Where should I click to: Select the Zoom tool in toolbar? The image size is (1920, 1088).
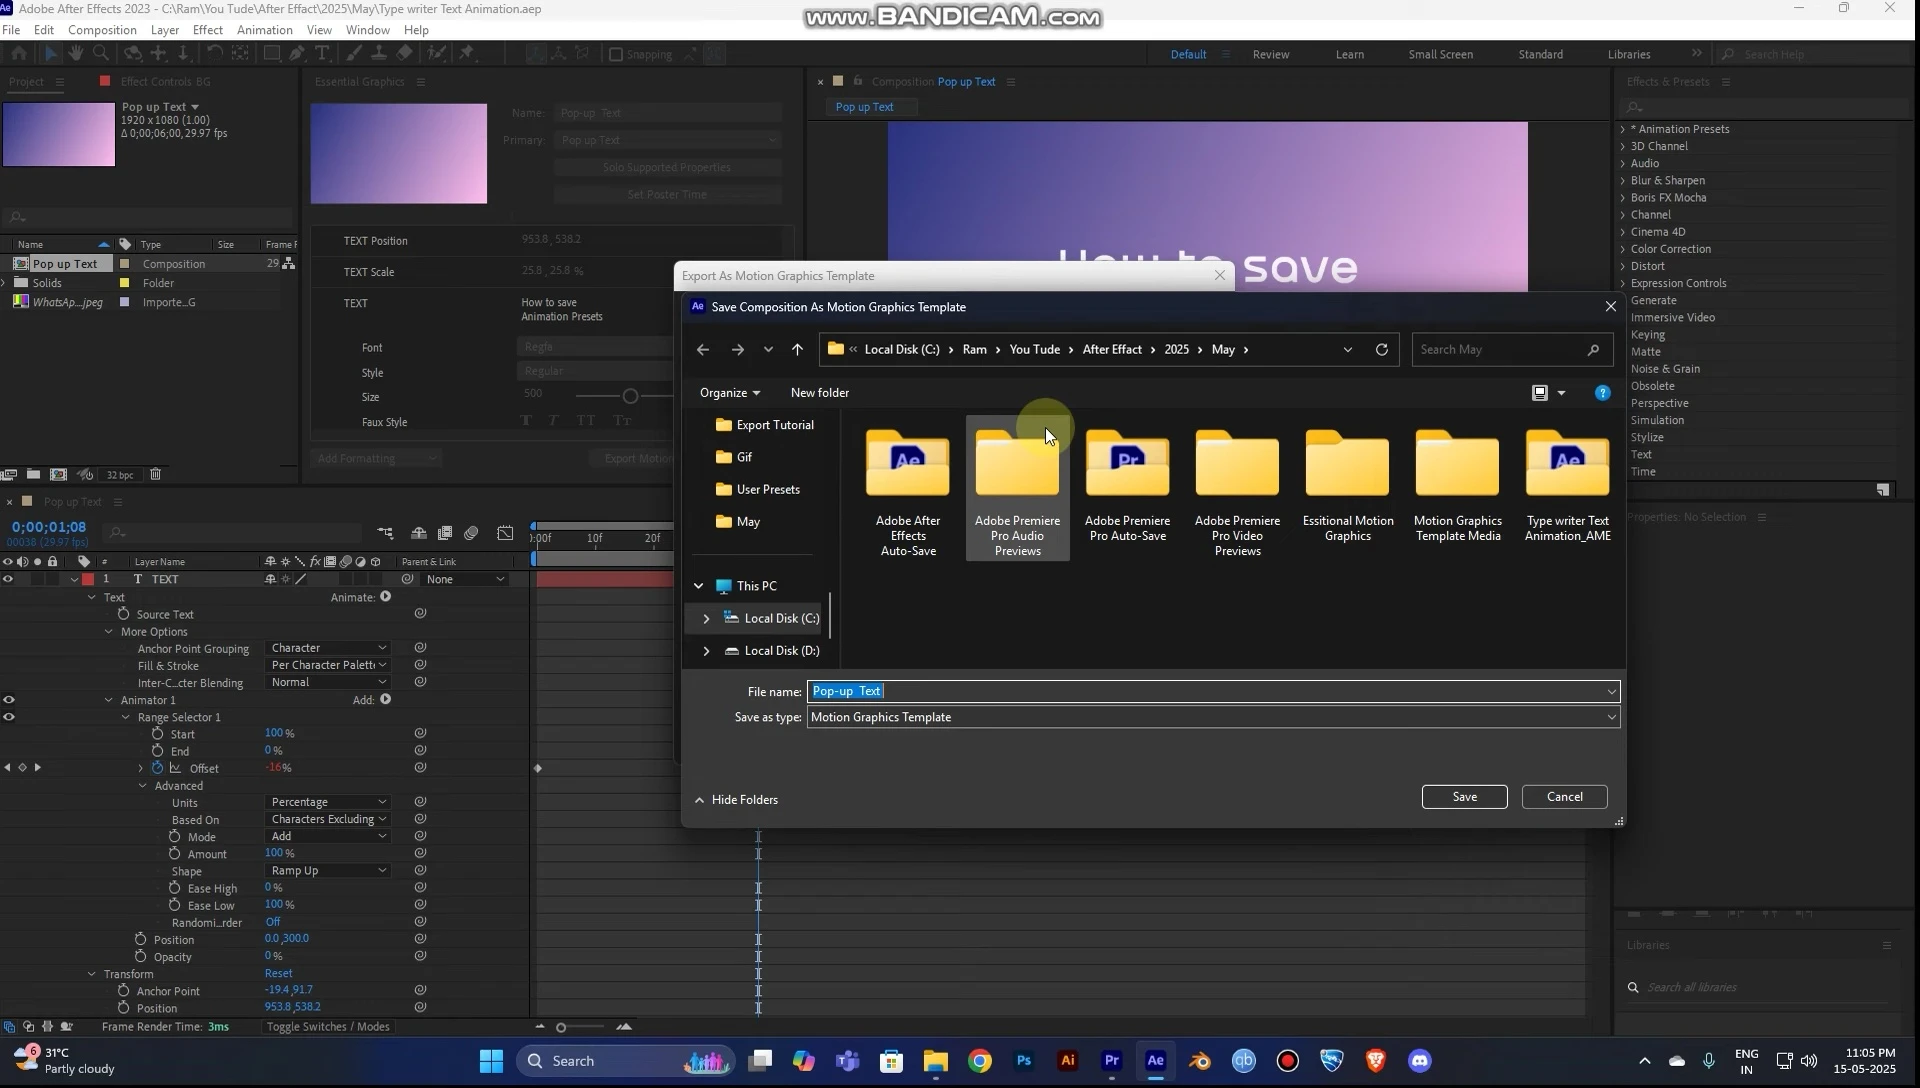[x=100, y=53]
